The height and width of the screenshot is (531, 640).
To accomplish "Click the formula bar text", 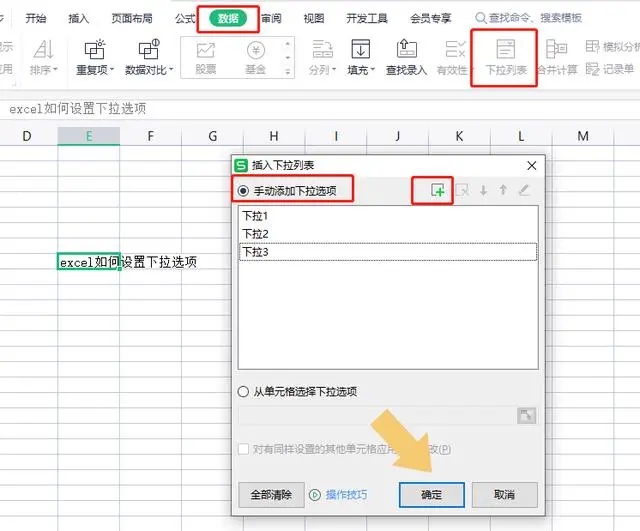I will click(x=78, y=109).
